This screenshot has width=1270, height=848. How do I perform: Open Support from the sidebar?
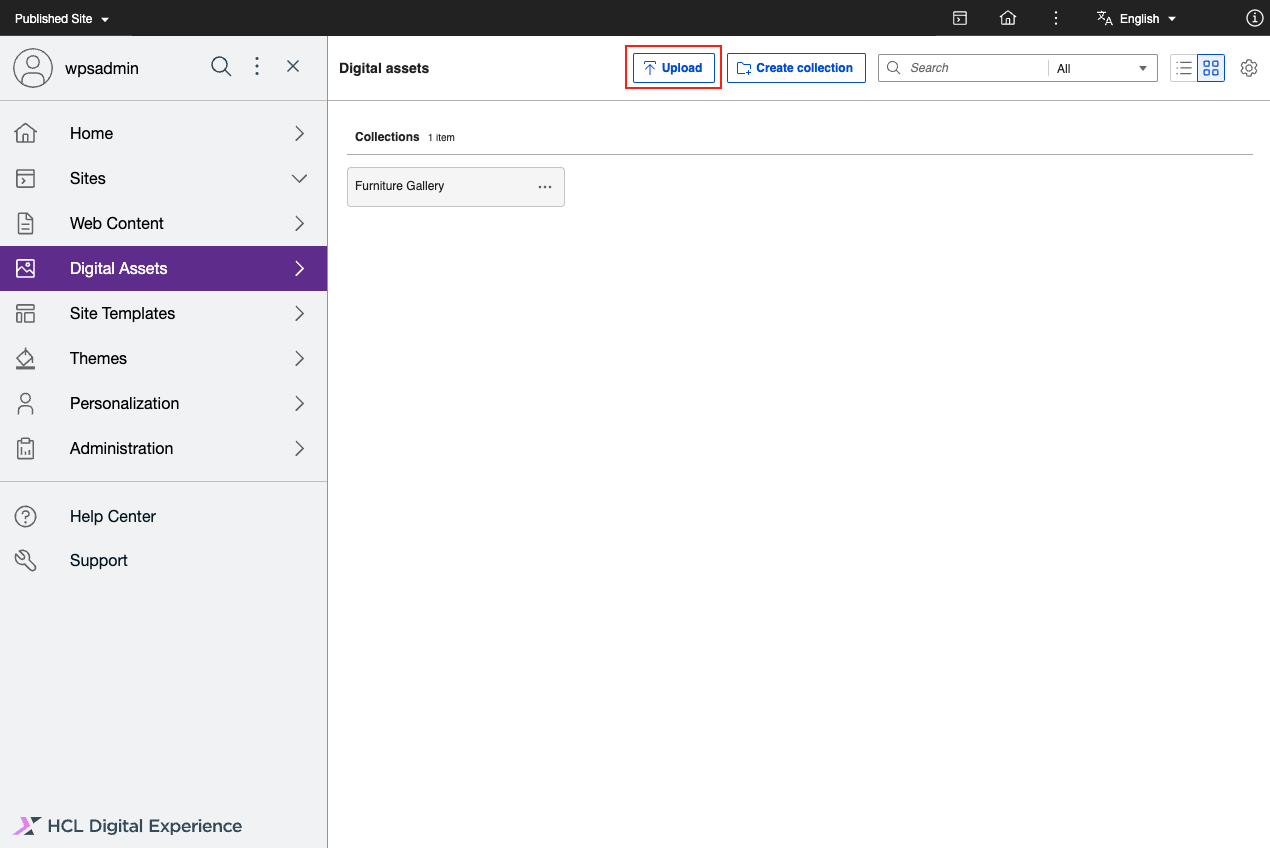coord(98,560)
